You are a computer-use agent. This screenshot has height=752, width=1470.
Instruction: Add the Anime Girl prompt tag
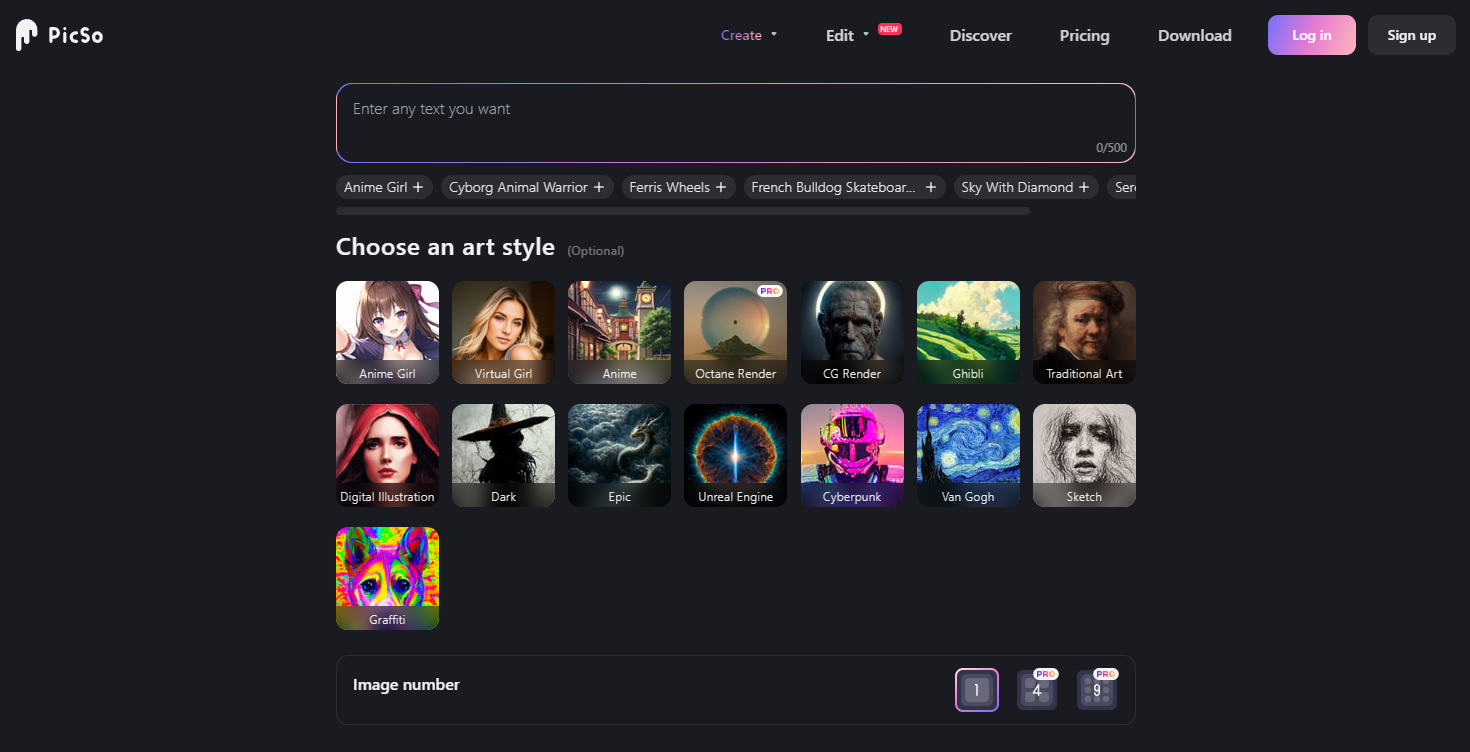384,187
